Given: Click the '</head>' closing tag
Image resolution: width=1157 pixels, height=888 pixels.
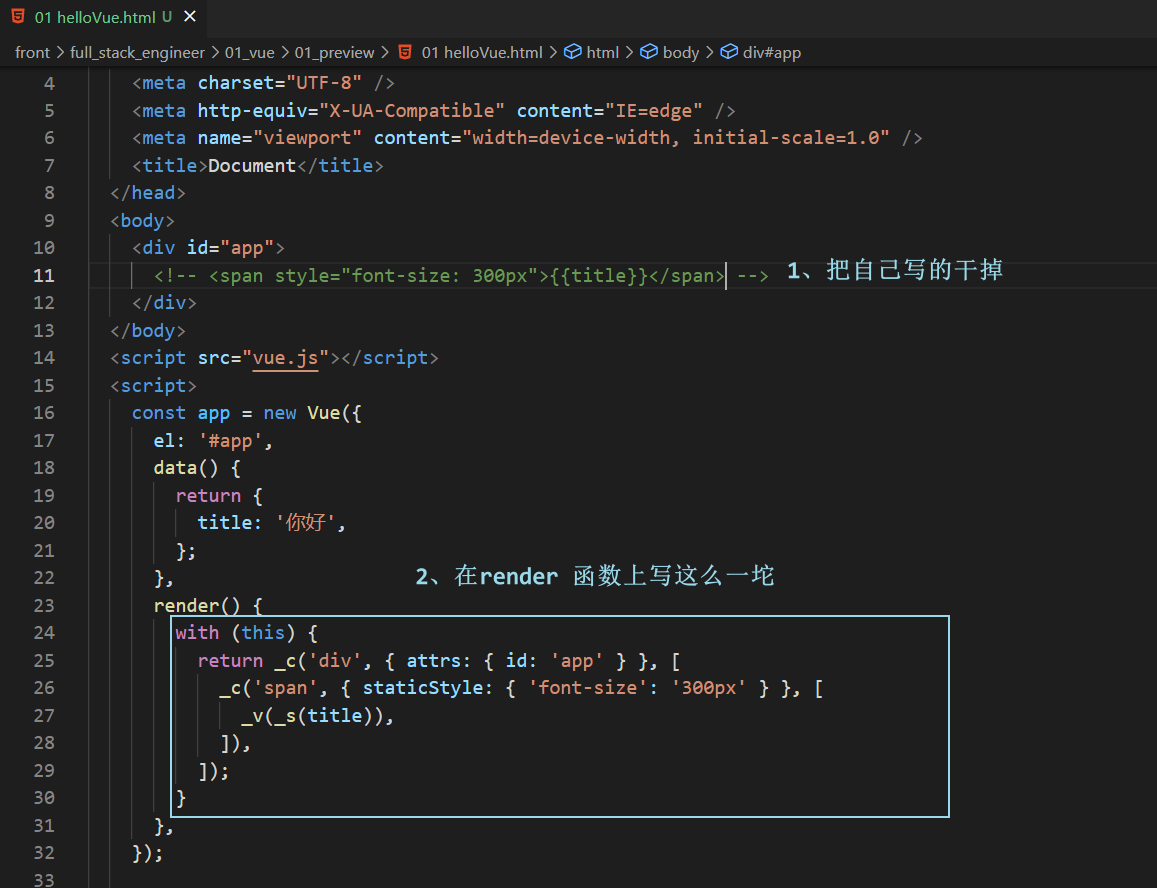Looking at the screenshot, I should 148,193.
